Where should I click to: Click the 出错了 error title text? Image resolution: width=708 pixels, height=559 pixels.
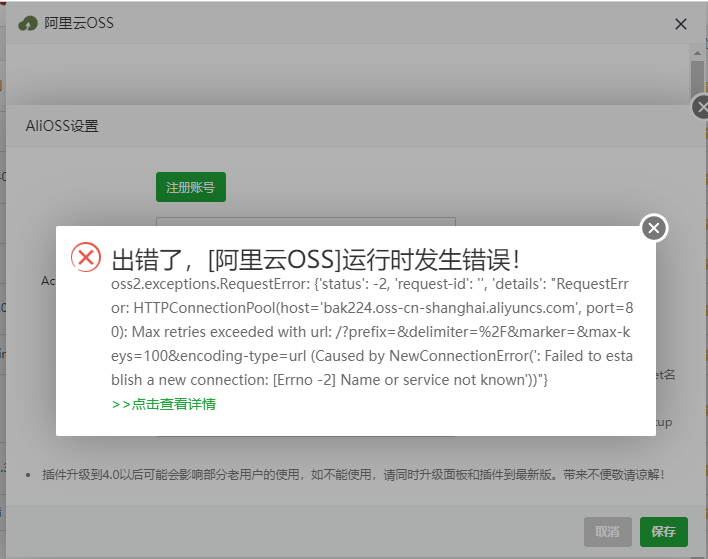(316, 260)
